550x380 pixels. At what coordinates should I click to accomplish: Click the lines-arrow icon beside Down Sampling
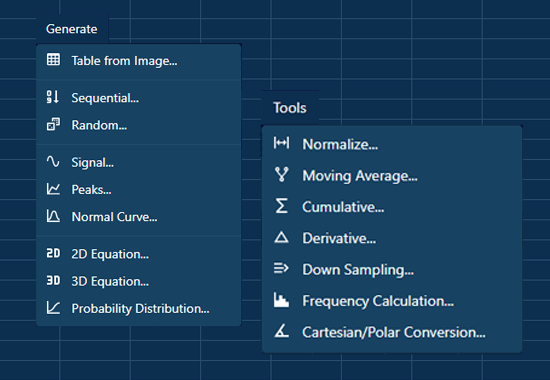[x=281, y=268]
